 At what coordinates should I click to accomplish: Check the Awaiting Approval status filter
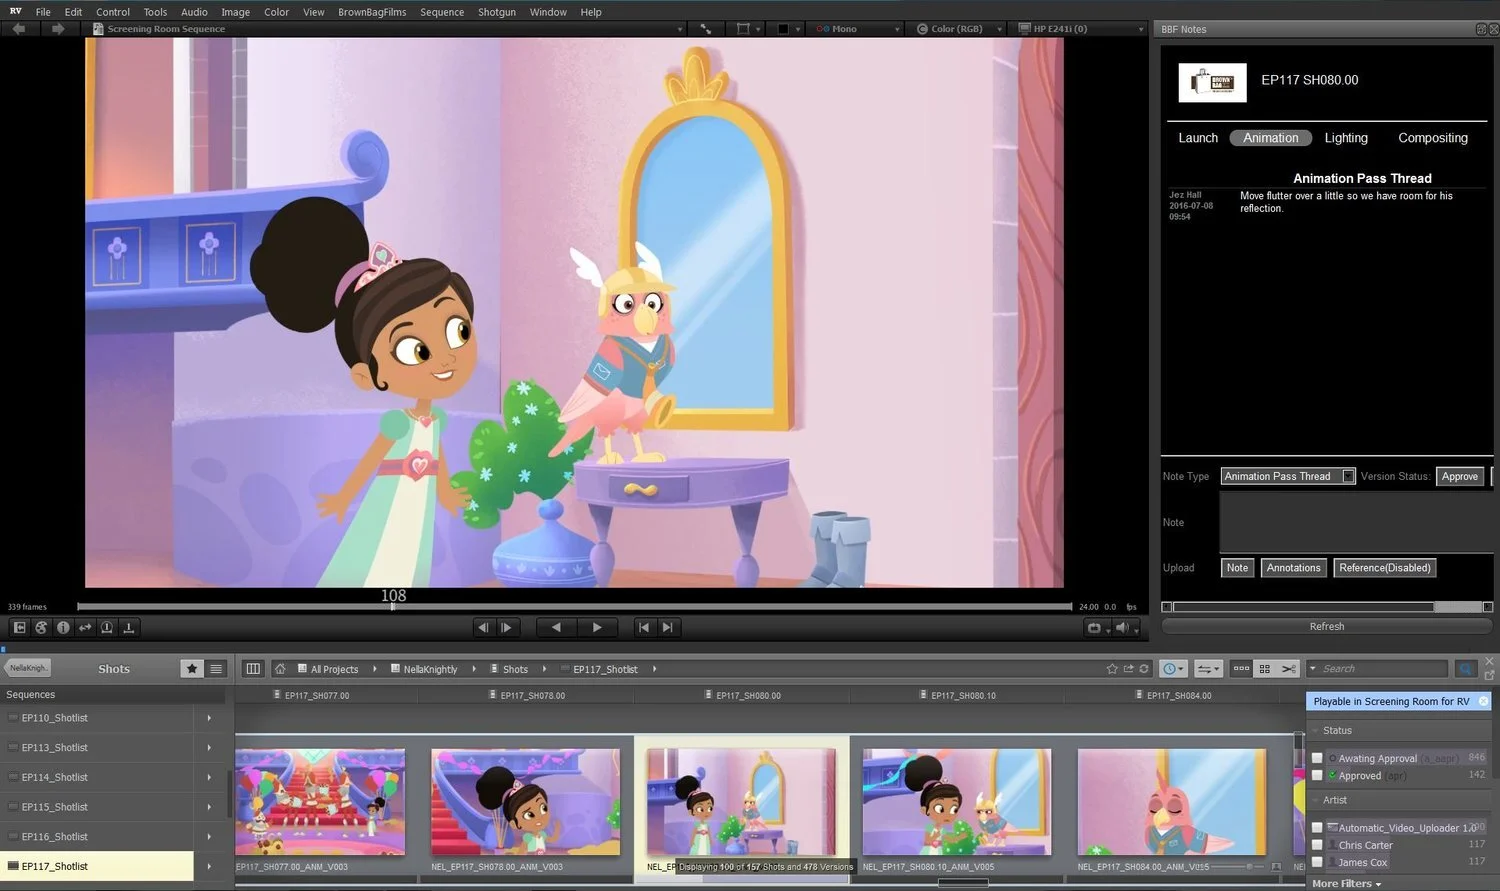[1317, 758]
